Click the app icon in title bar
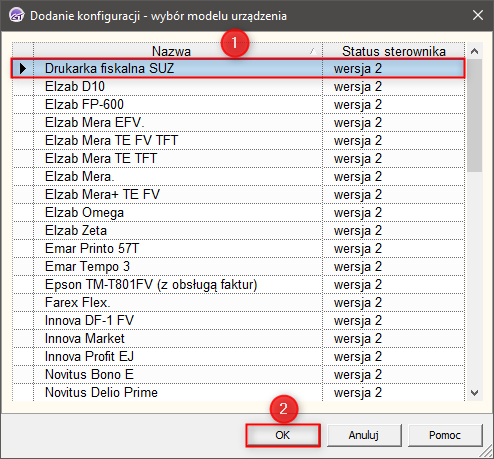494x459 pixels. click(17, 15)
